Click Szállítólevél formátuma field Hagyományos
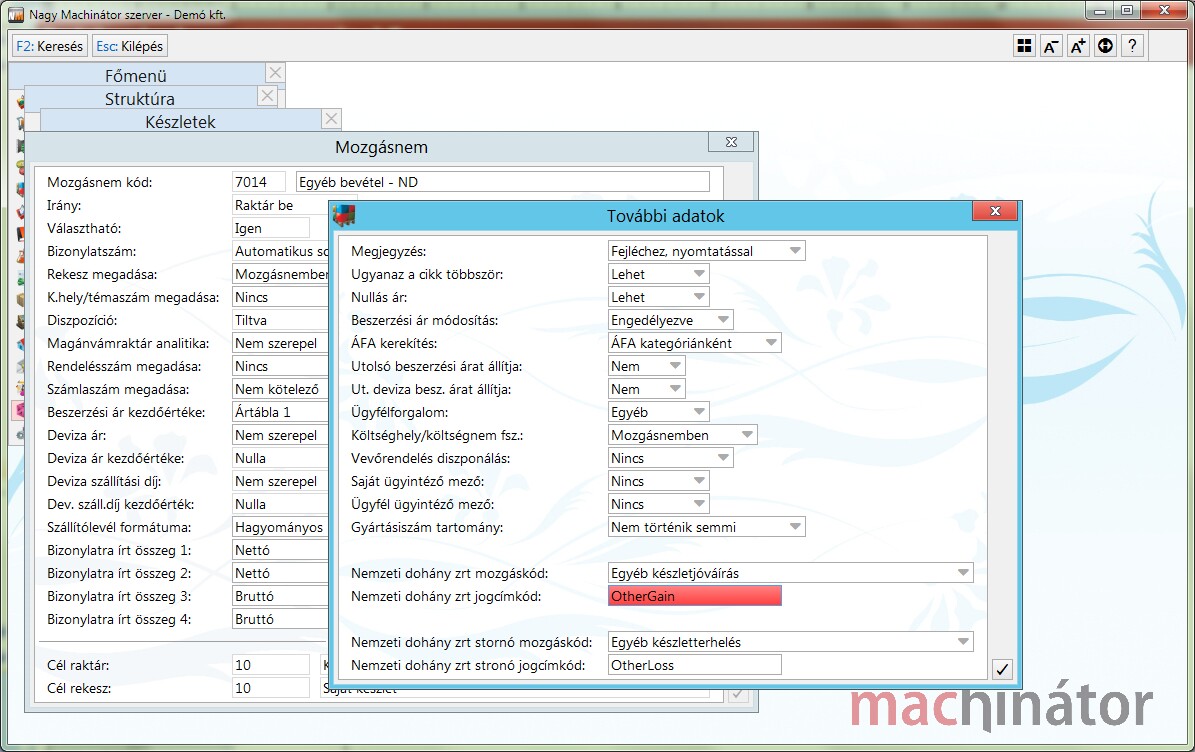 coord(280,527)
